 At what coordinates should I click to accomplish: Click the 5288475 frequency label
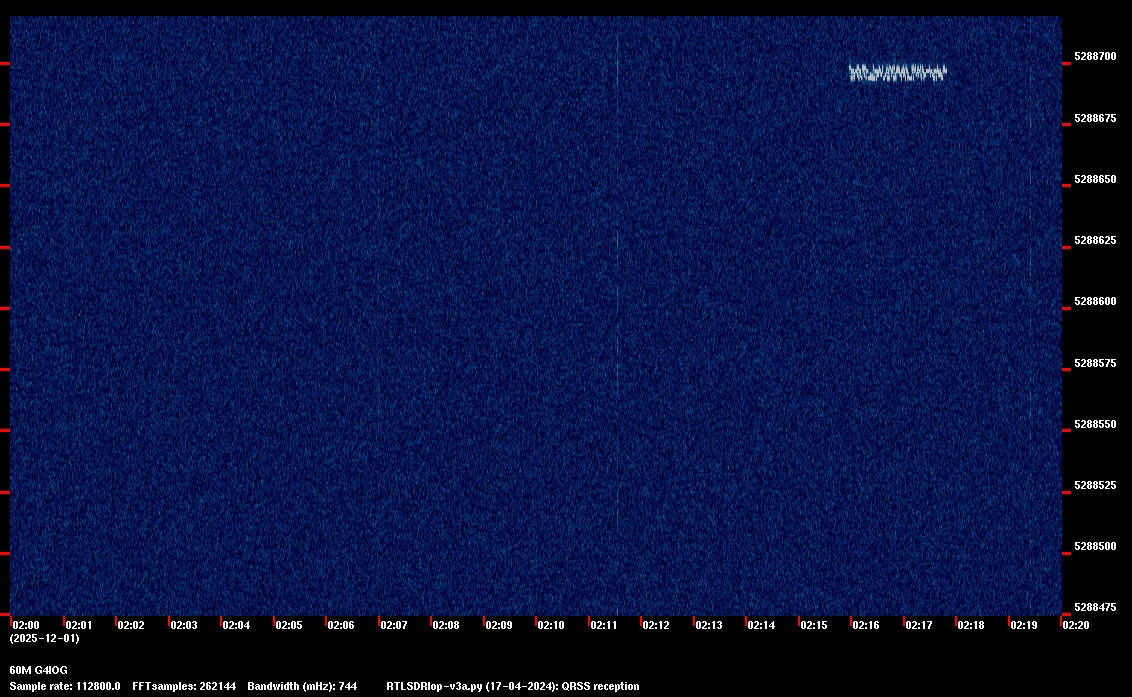tap(1094, 607)
